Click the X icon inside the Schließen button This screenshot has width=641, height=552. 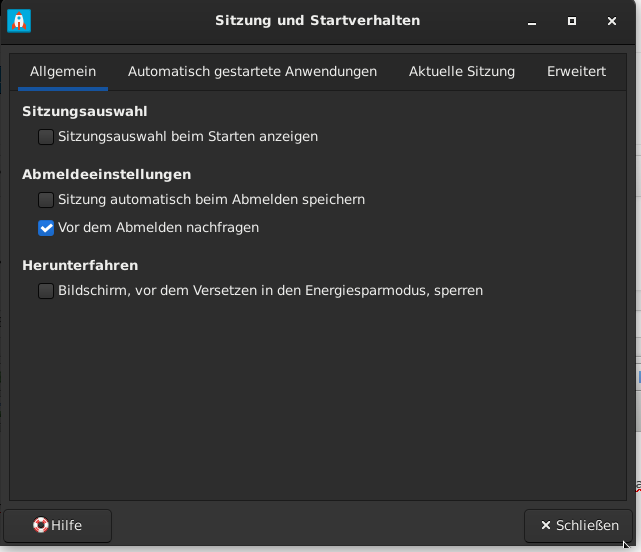click(x=546, y=525)
